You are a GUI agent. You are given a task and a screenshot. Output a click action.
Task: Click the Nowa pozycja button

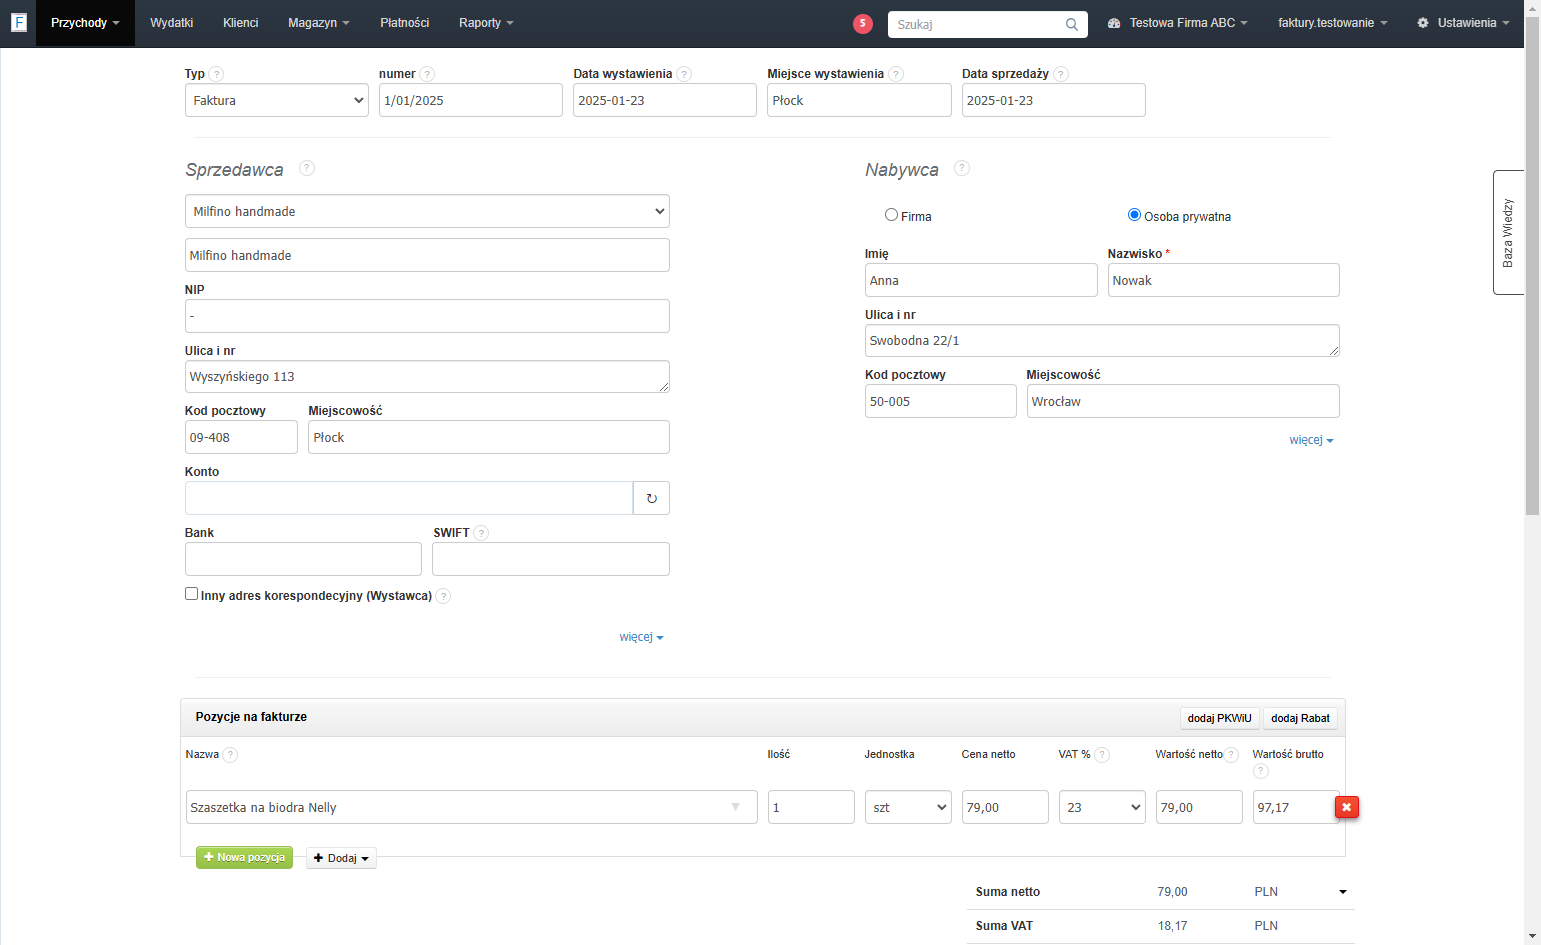click(x=244, y=858)
